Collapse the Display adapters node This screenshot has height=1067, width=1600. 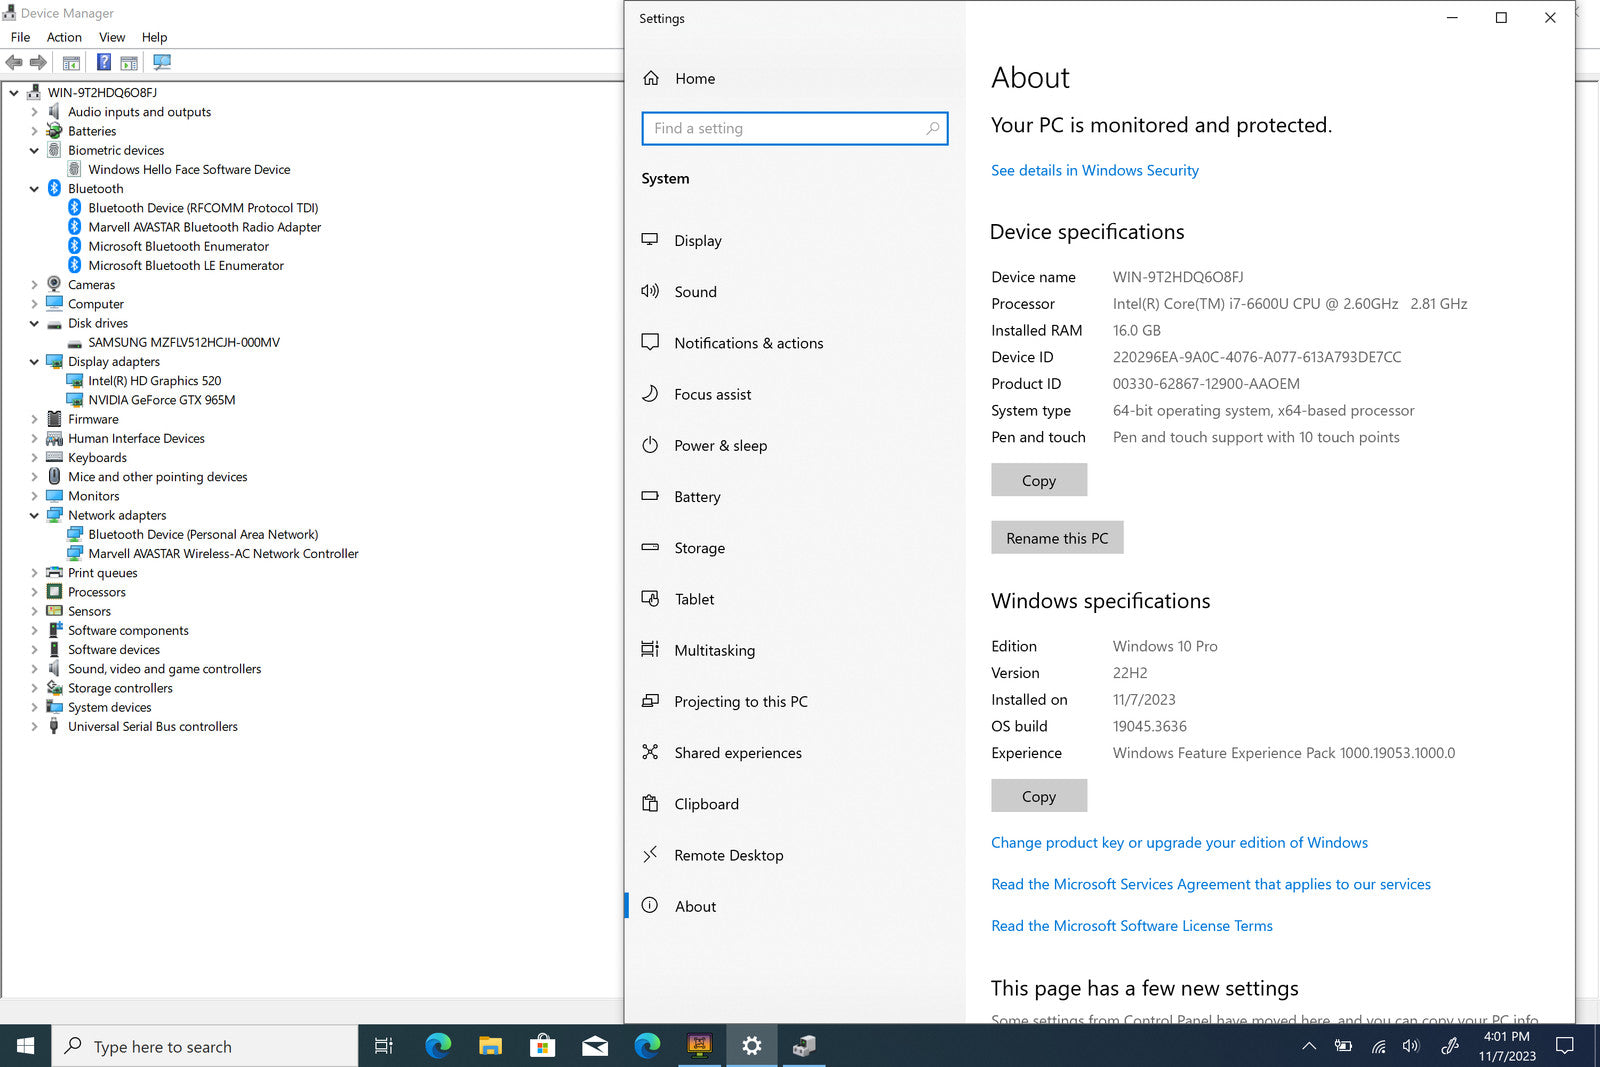(x=34, y=362)
